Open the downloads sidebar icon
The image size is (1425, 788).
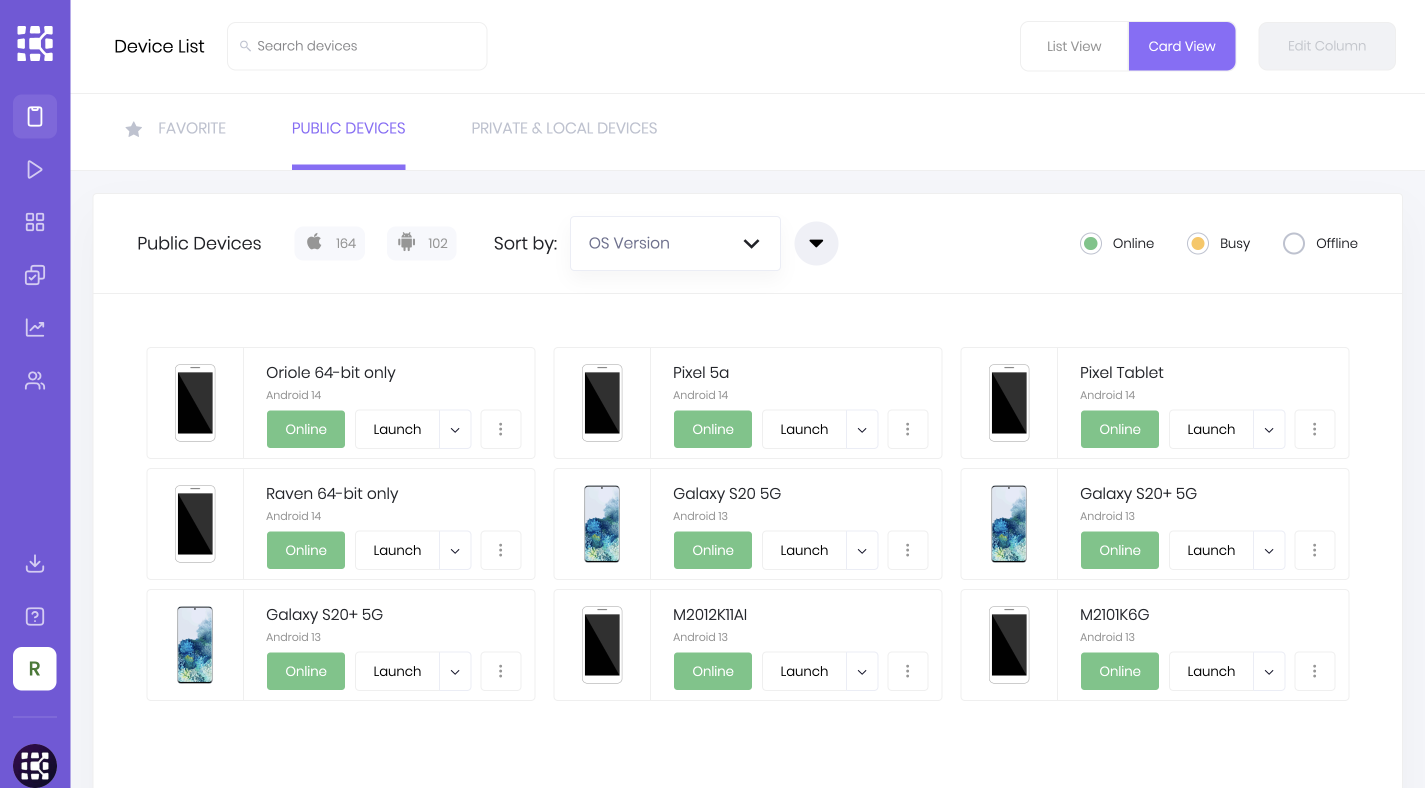click(x=35, y=563)
